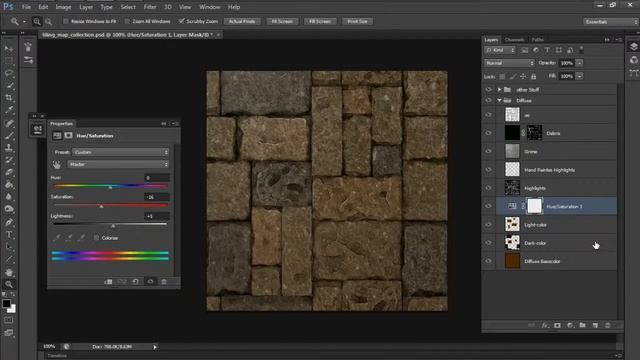
Task: Click lock all icon in Layers
Action: click(x=533, y=76)
